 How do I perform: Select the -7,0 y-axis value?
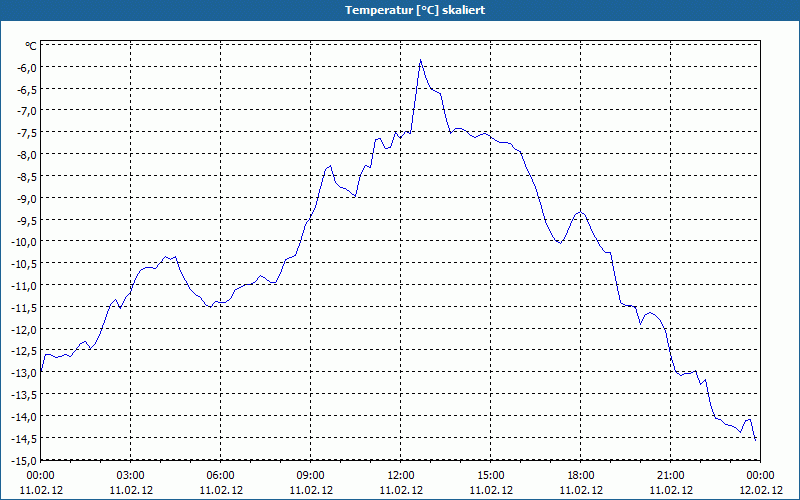pyautogui.click(x=28, y=111)
